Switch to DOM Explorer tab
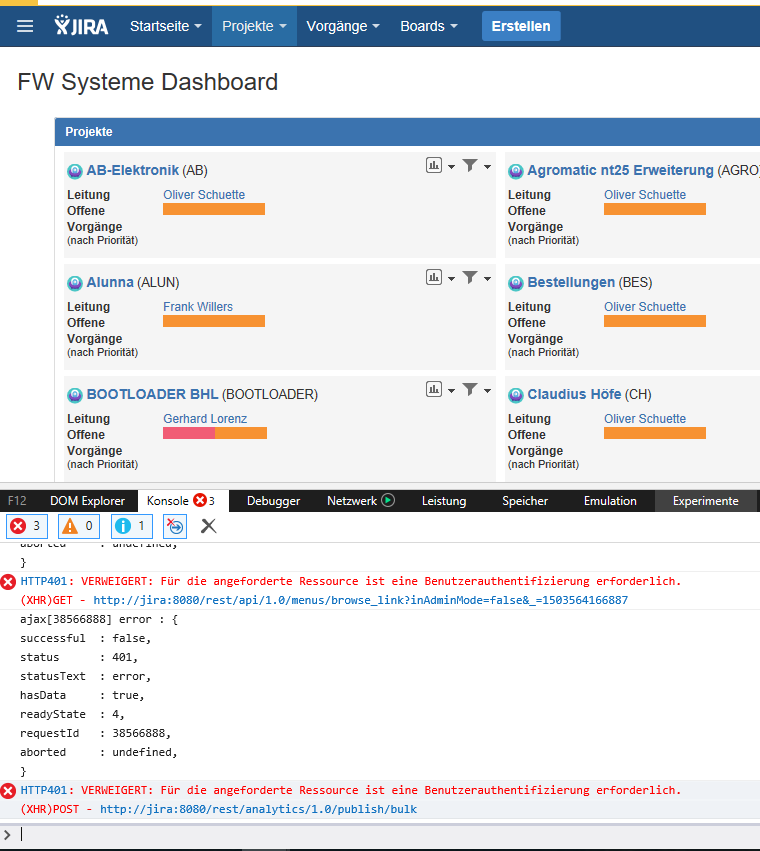This screenshot has width=760, height=851. click(x=87, y=501)
